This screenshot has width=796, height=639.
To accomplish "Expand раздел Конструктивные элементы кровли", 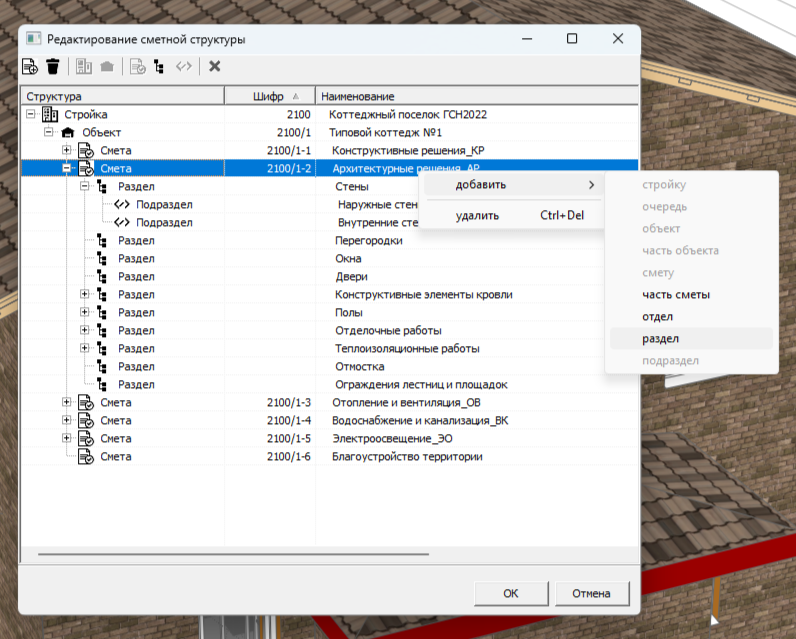I will (84, 294).
